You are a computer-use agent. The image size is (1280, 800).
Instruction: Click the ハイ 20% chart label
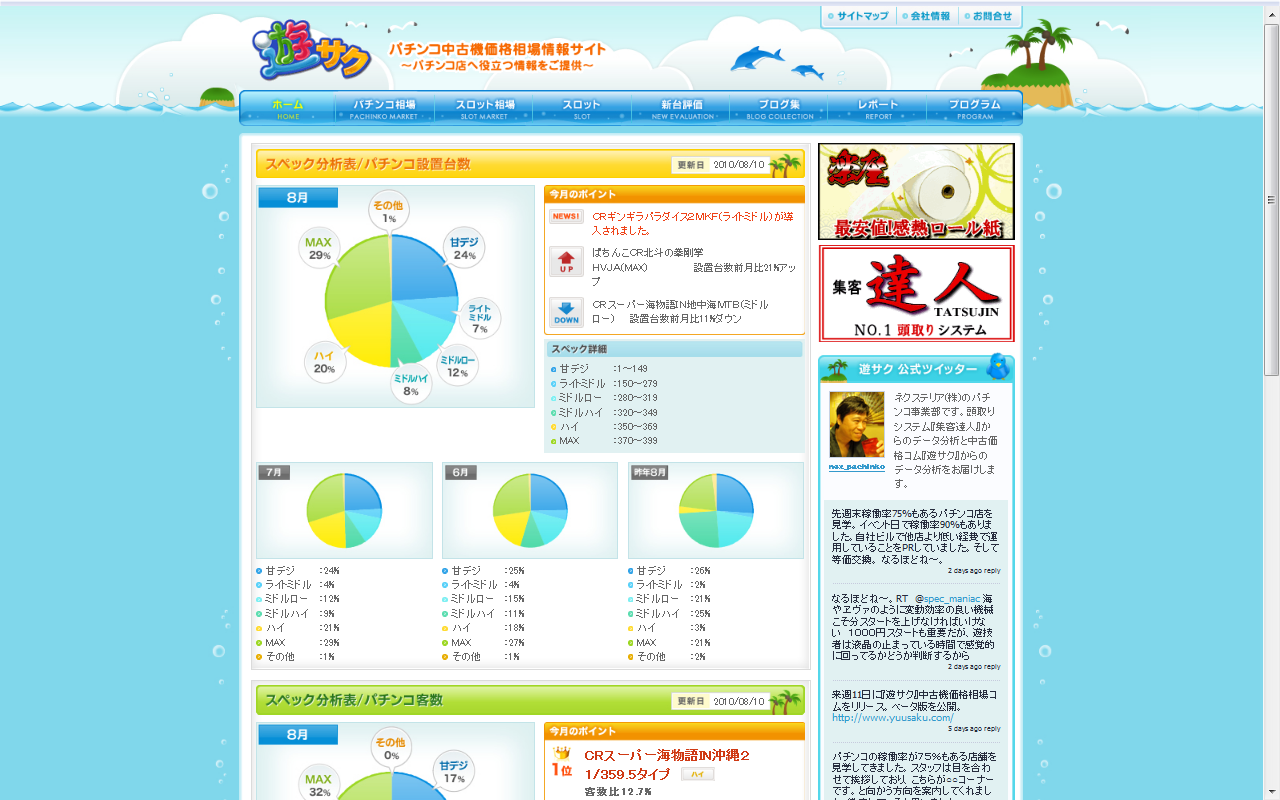325,361
